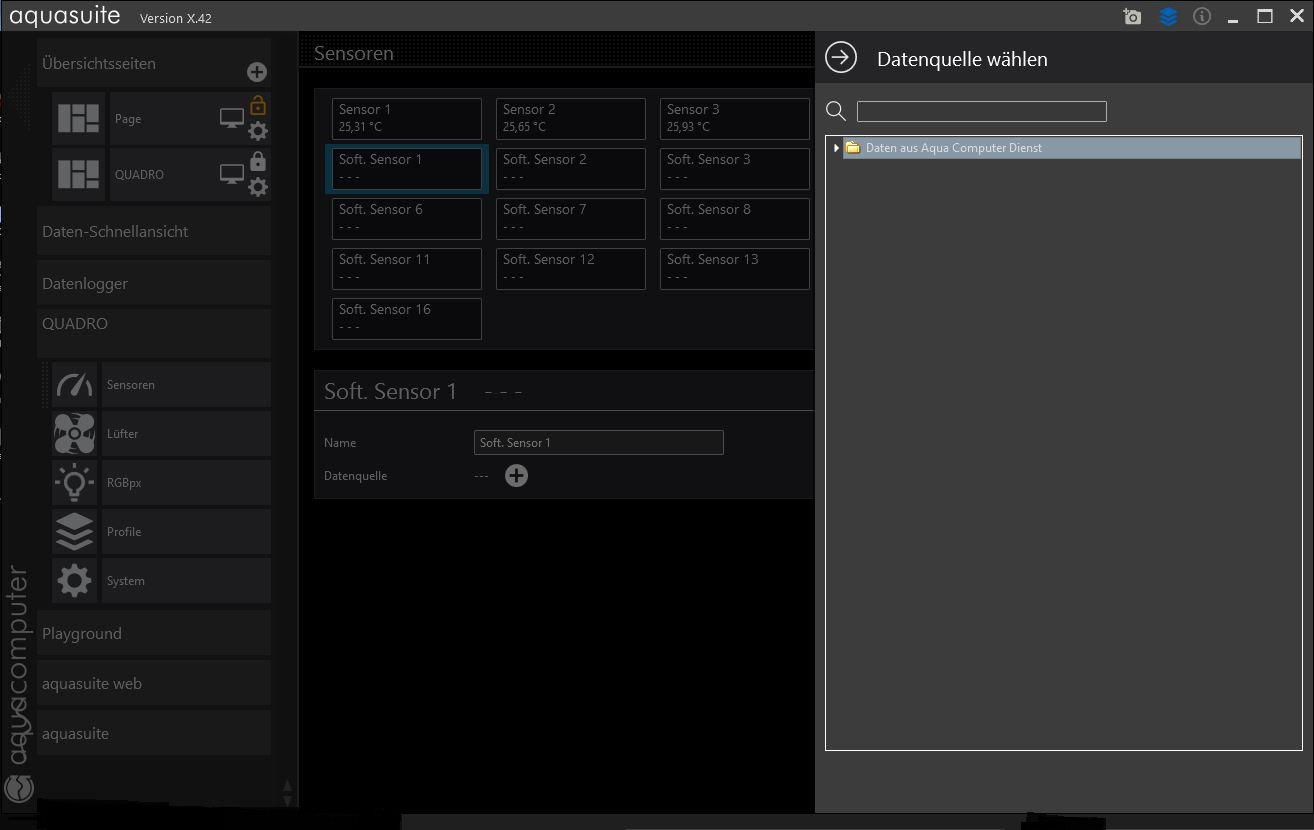Image resolution: width=1314 pixels, height=830 pixels.
Task: Click the Lüfter fan icon
Action: point(75,434)
